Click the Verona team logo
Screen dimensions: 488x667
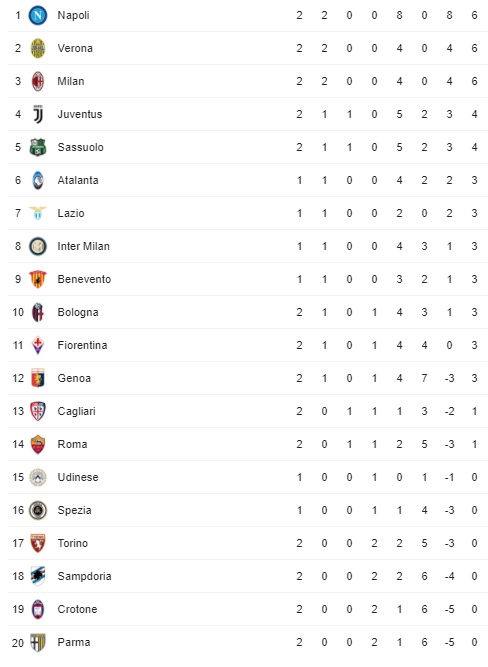[x=37, y=48]
